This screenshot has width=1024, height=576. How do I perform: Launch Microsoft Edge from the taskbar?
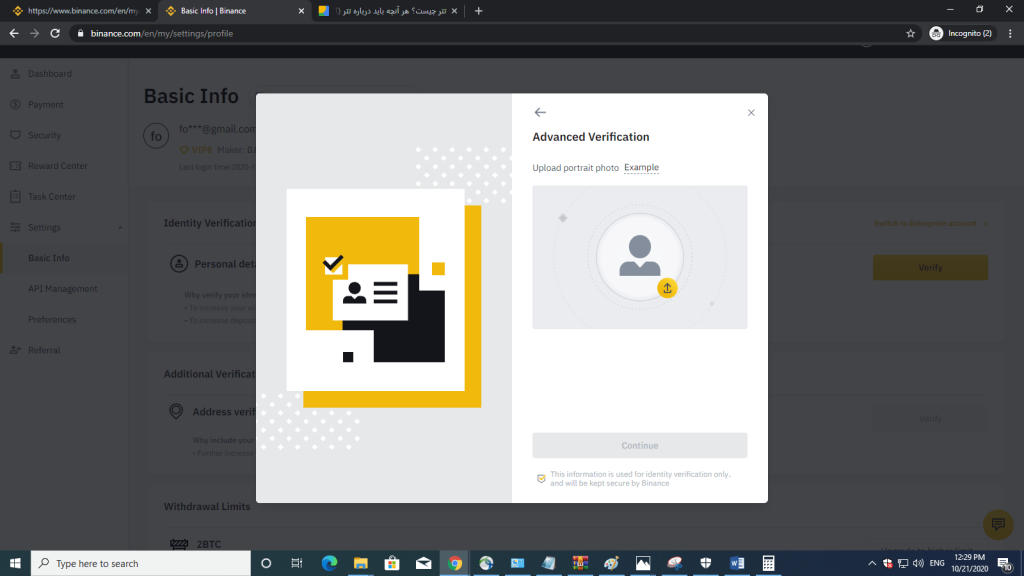point(329,563)
